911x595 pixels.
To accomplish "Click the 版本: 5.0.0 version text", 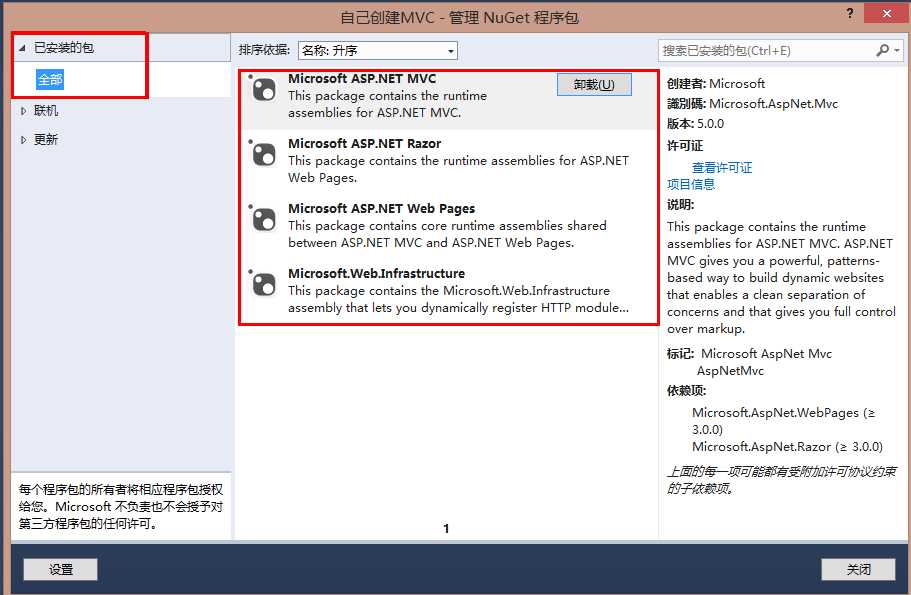I will coord(695,124).
